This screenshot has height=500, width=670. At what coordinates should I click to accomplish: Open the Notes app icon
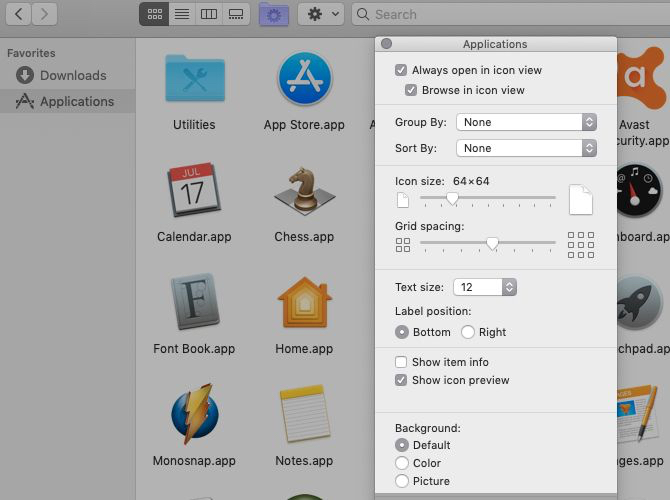(304, 416)
